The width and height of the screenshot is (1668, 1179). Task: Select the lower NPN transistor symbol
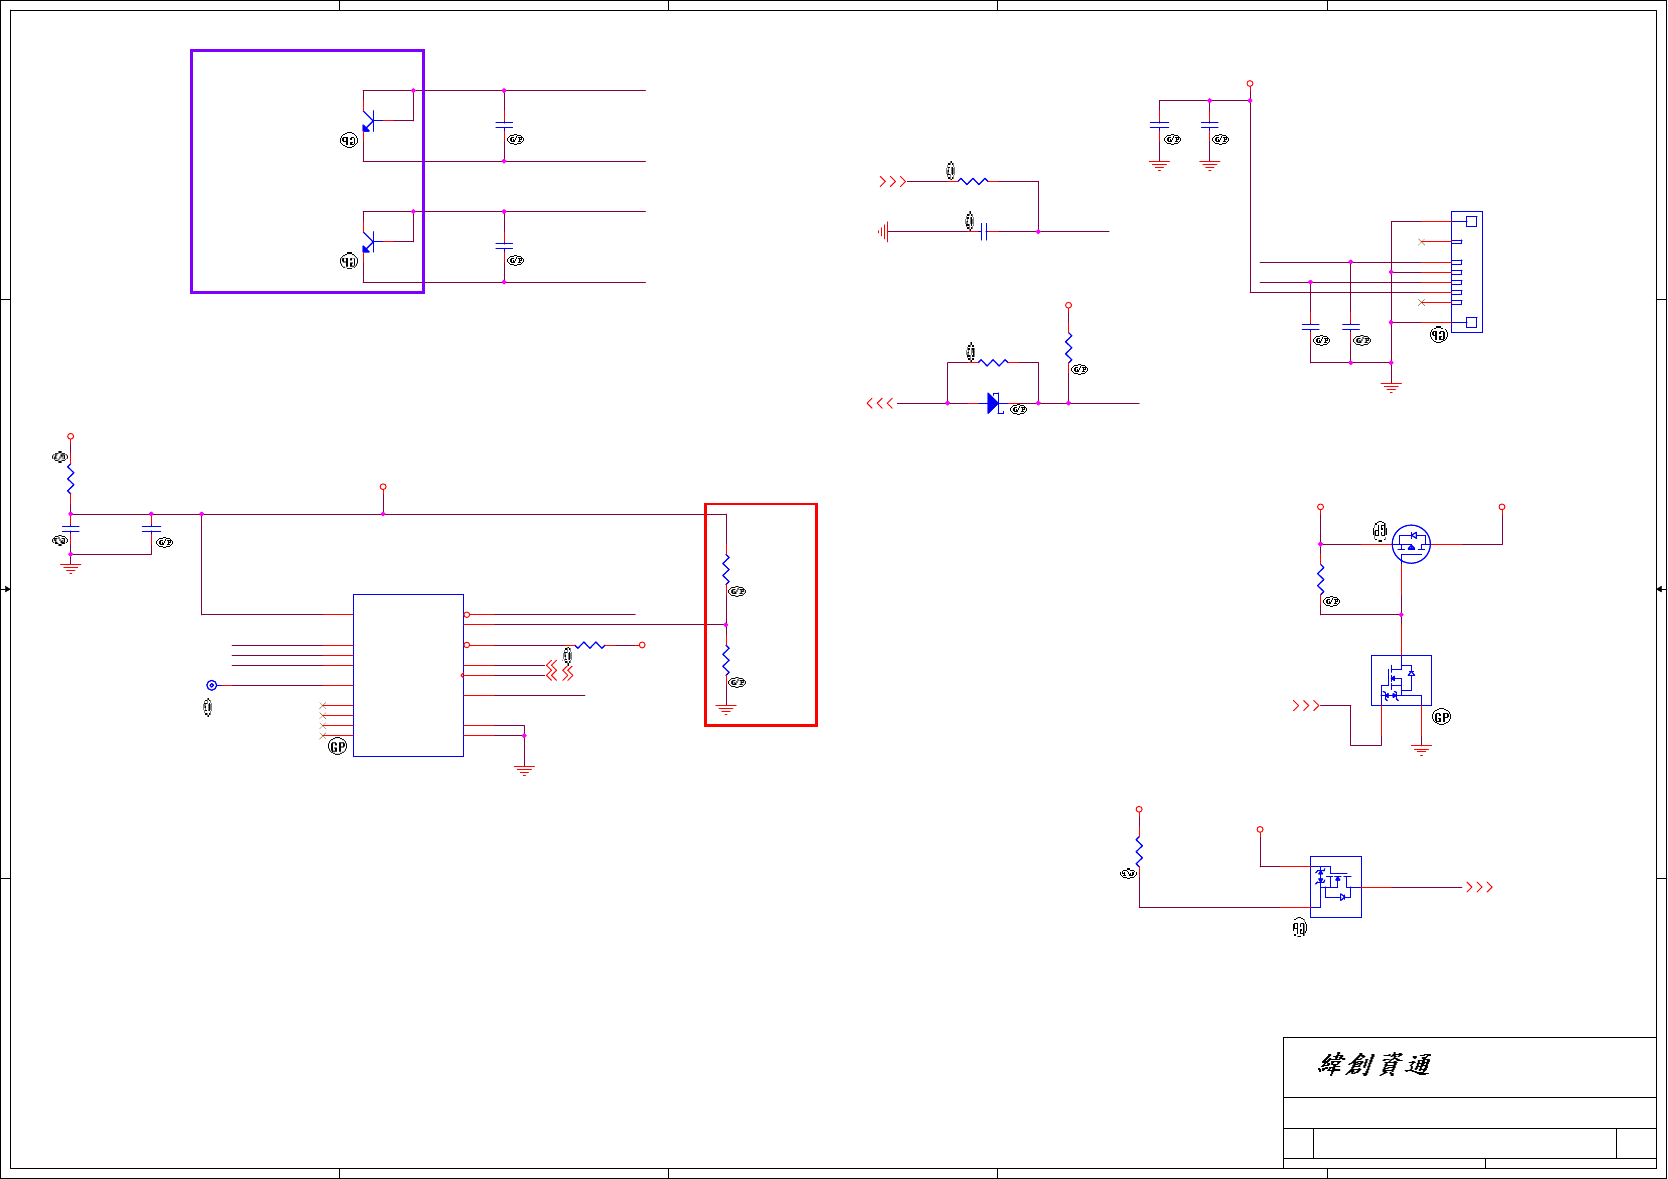368,242
